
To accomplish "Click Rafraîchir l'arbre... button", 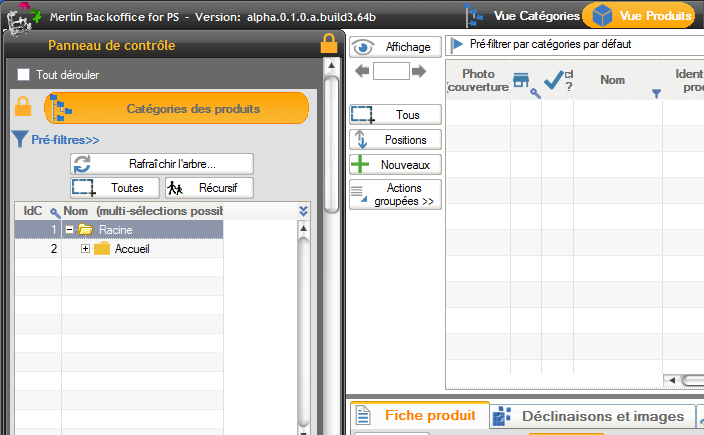I will click(x=162, y=164).
